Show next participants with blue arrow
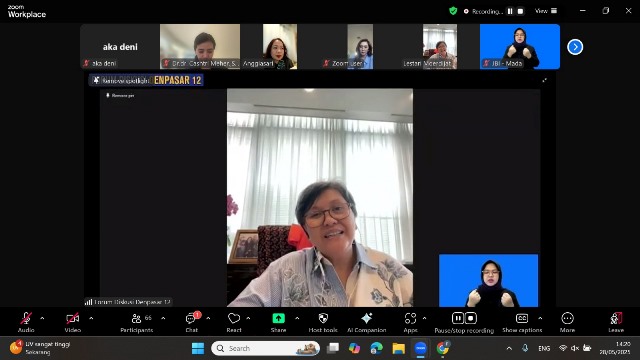Viewport: 640px width, 360px height. coord(575,47)
